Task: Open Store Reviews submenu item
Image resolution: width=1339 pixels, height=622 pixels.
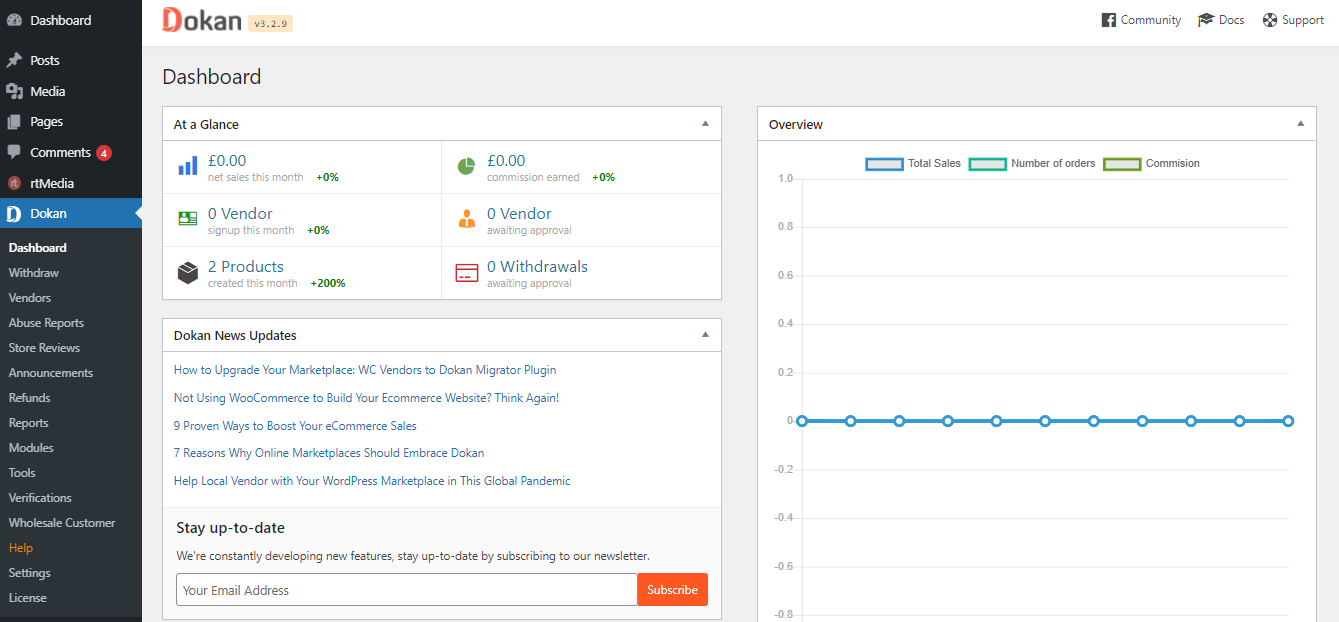Action: tap(44, 348)
